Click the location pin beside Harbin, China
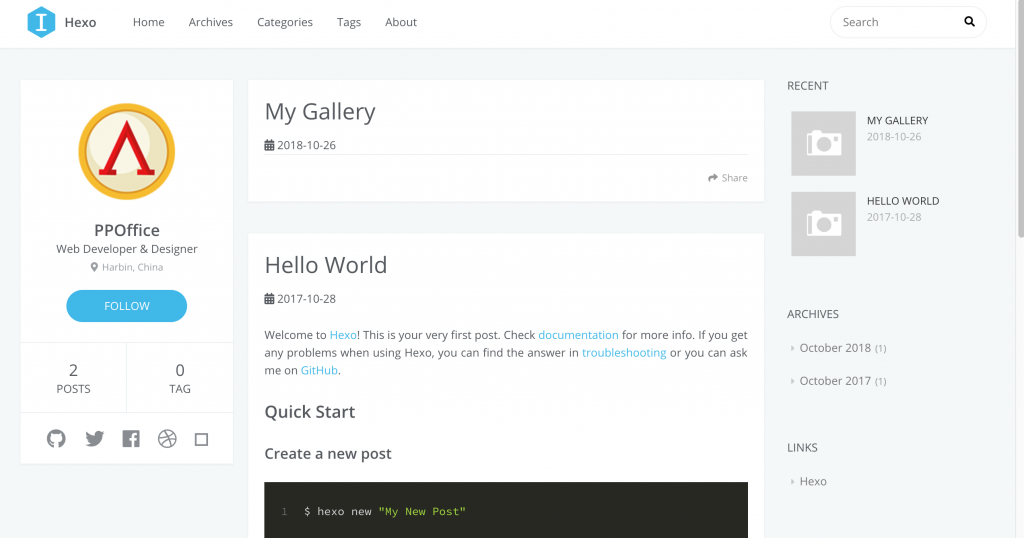 tap(94, 267)
